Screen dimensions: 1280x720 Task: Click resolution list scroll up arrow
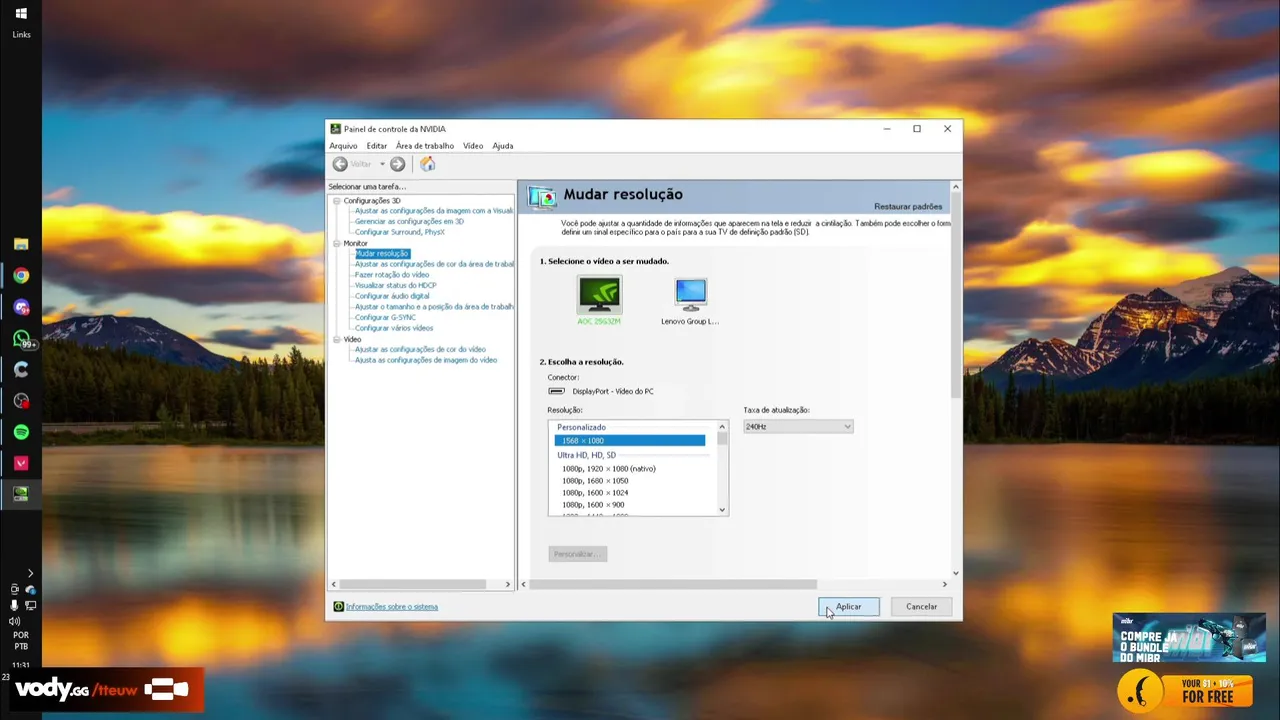coord(722,427)
